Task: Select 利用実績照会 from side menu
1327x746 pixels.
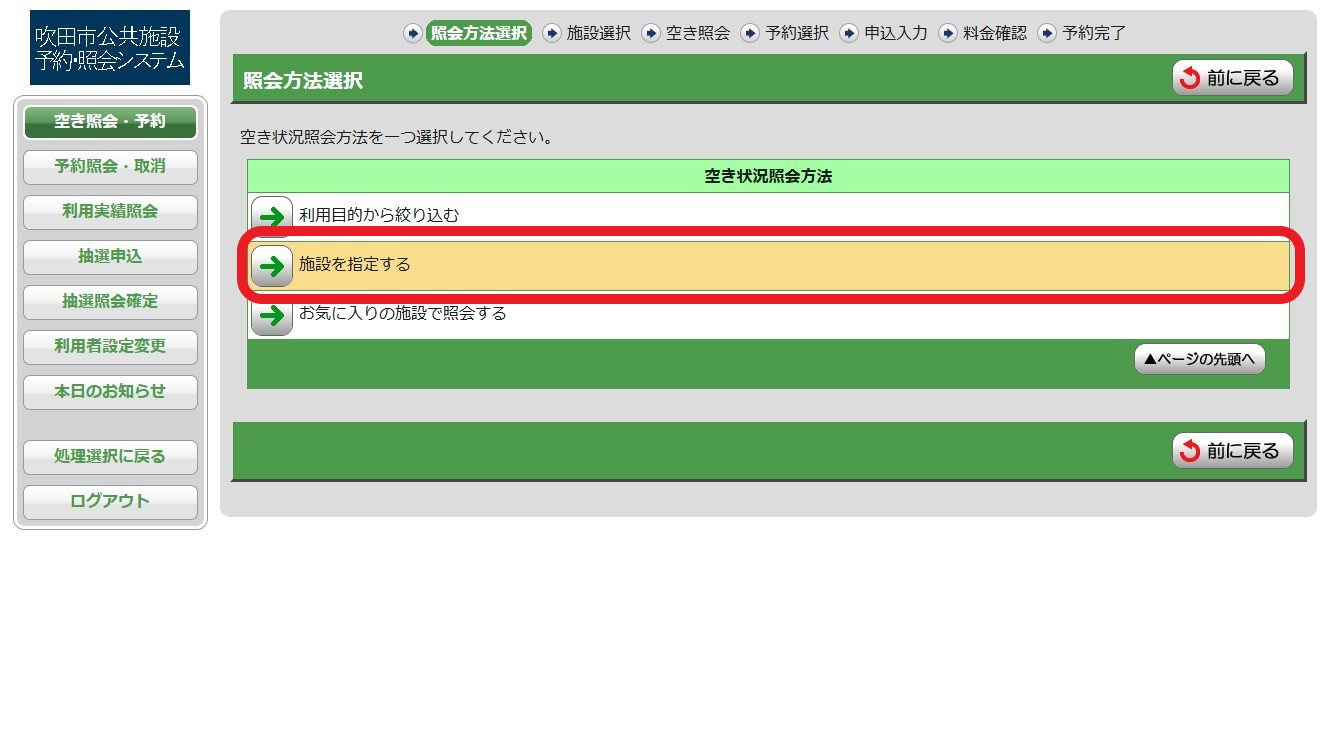Action: pyautogui.click(x=110, y=212)
